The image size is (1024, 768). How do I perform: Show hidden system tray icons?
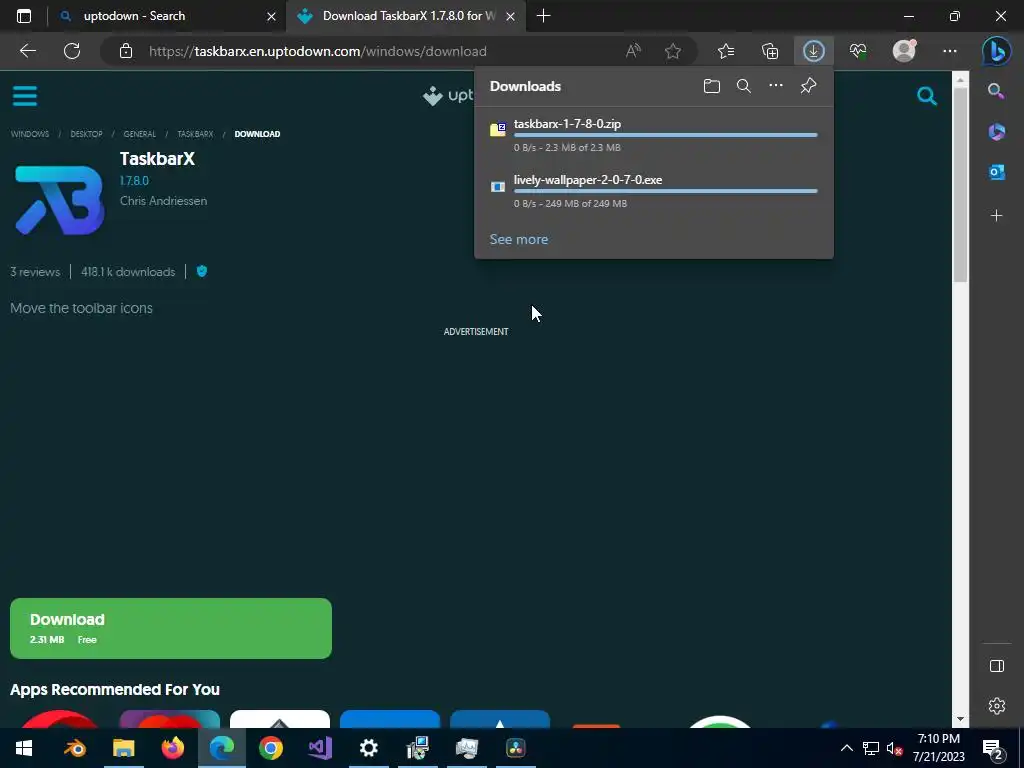click(x=846, y=748)
